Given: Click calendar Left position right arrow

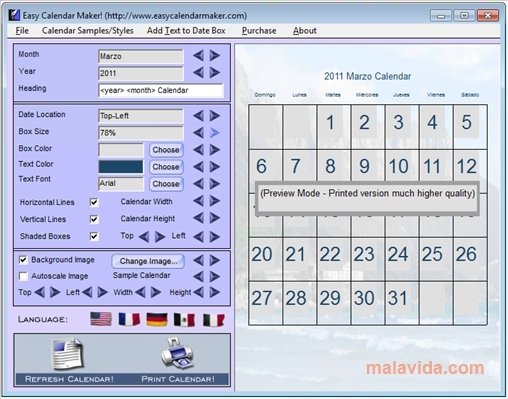Looking at the screenshot, I should tap(215, 237).
